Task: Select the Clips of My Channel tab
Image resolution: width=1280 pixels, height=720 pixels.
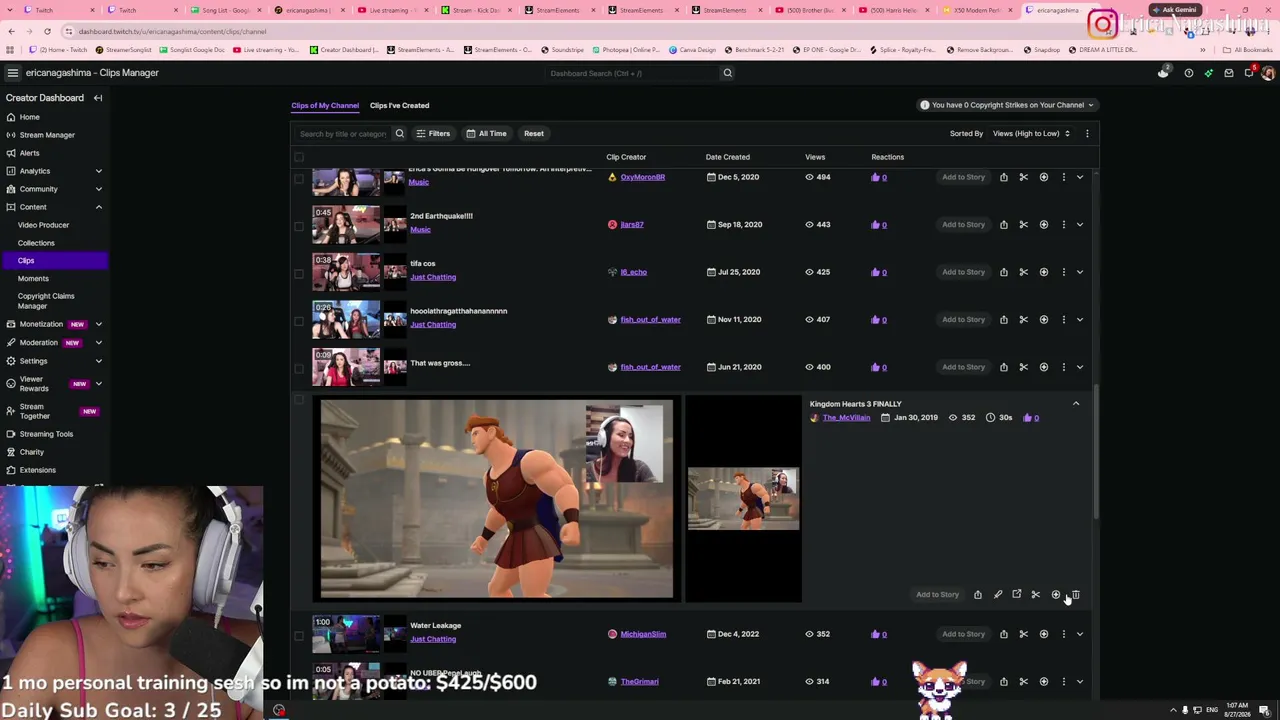Action: pyautogui.click(x=325, y=105)
